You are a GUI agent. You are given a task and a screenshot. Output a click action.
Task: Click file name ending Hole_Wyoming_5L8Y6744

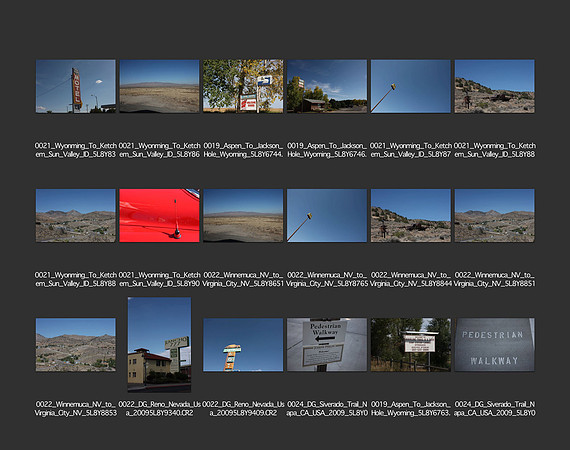point(243,150)
